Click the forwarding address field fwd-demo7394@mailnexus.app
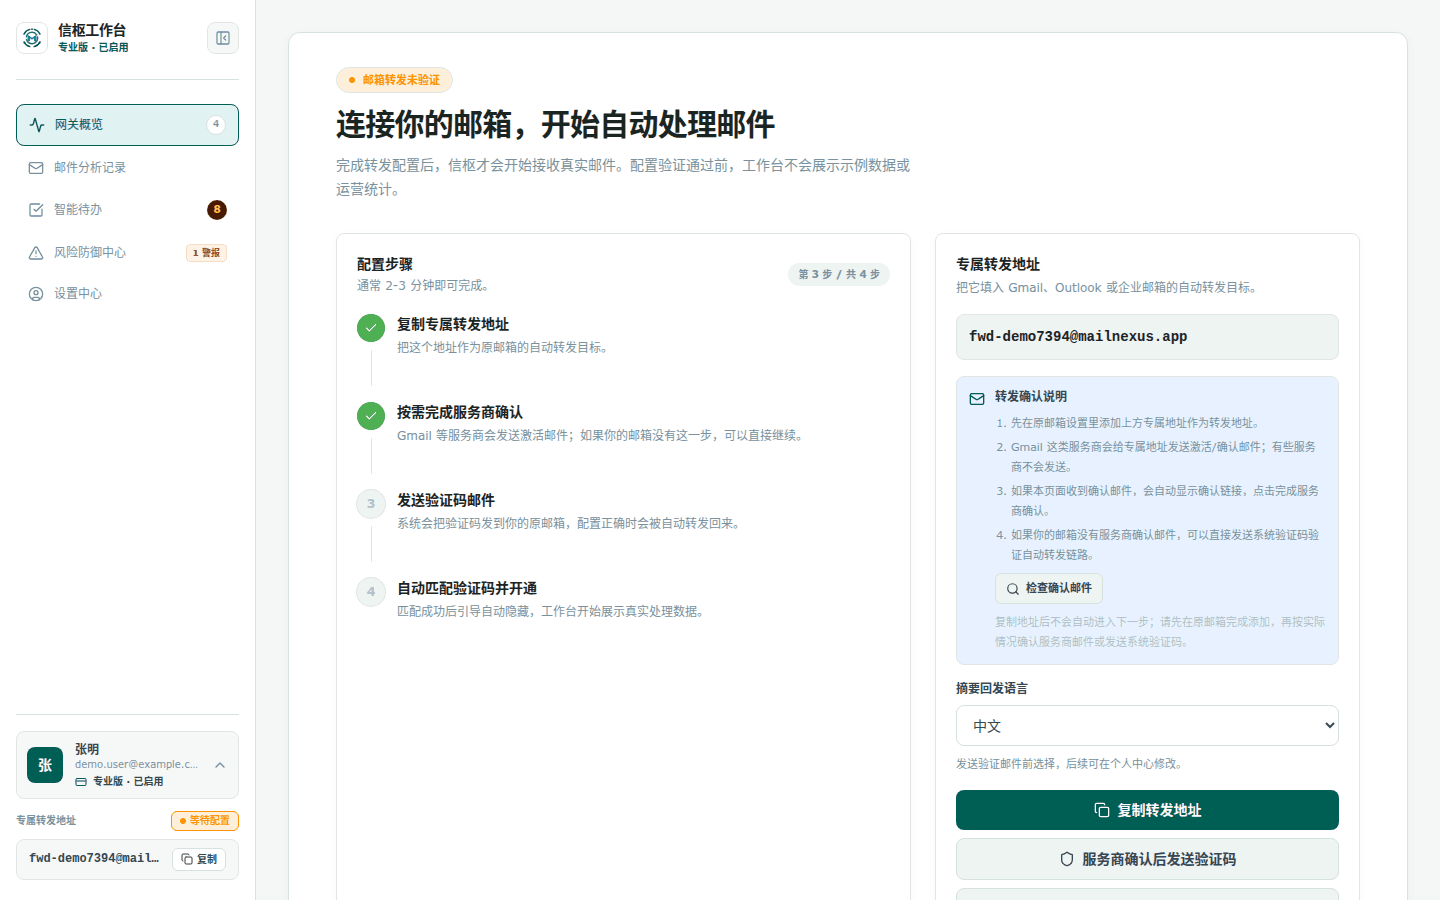 [1147, 337]
